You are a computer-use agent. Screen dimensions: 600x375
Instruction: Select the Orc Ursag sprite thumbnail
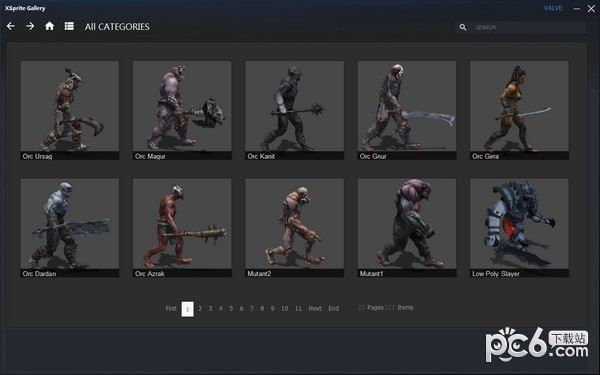[70, 110]
